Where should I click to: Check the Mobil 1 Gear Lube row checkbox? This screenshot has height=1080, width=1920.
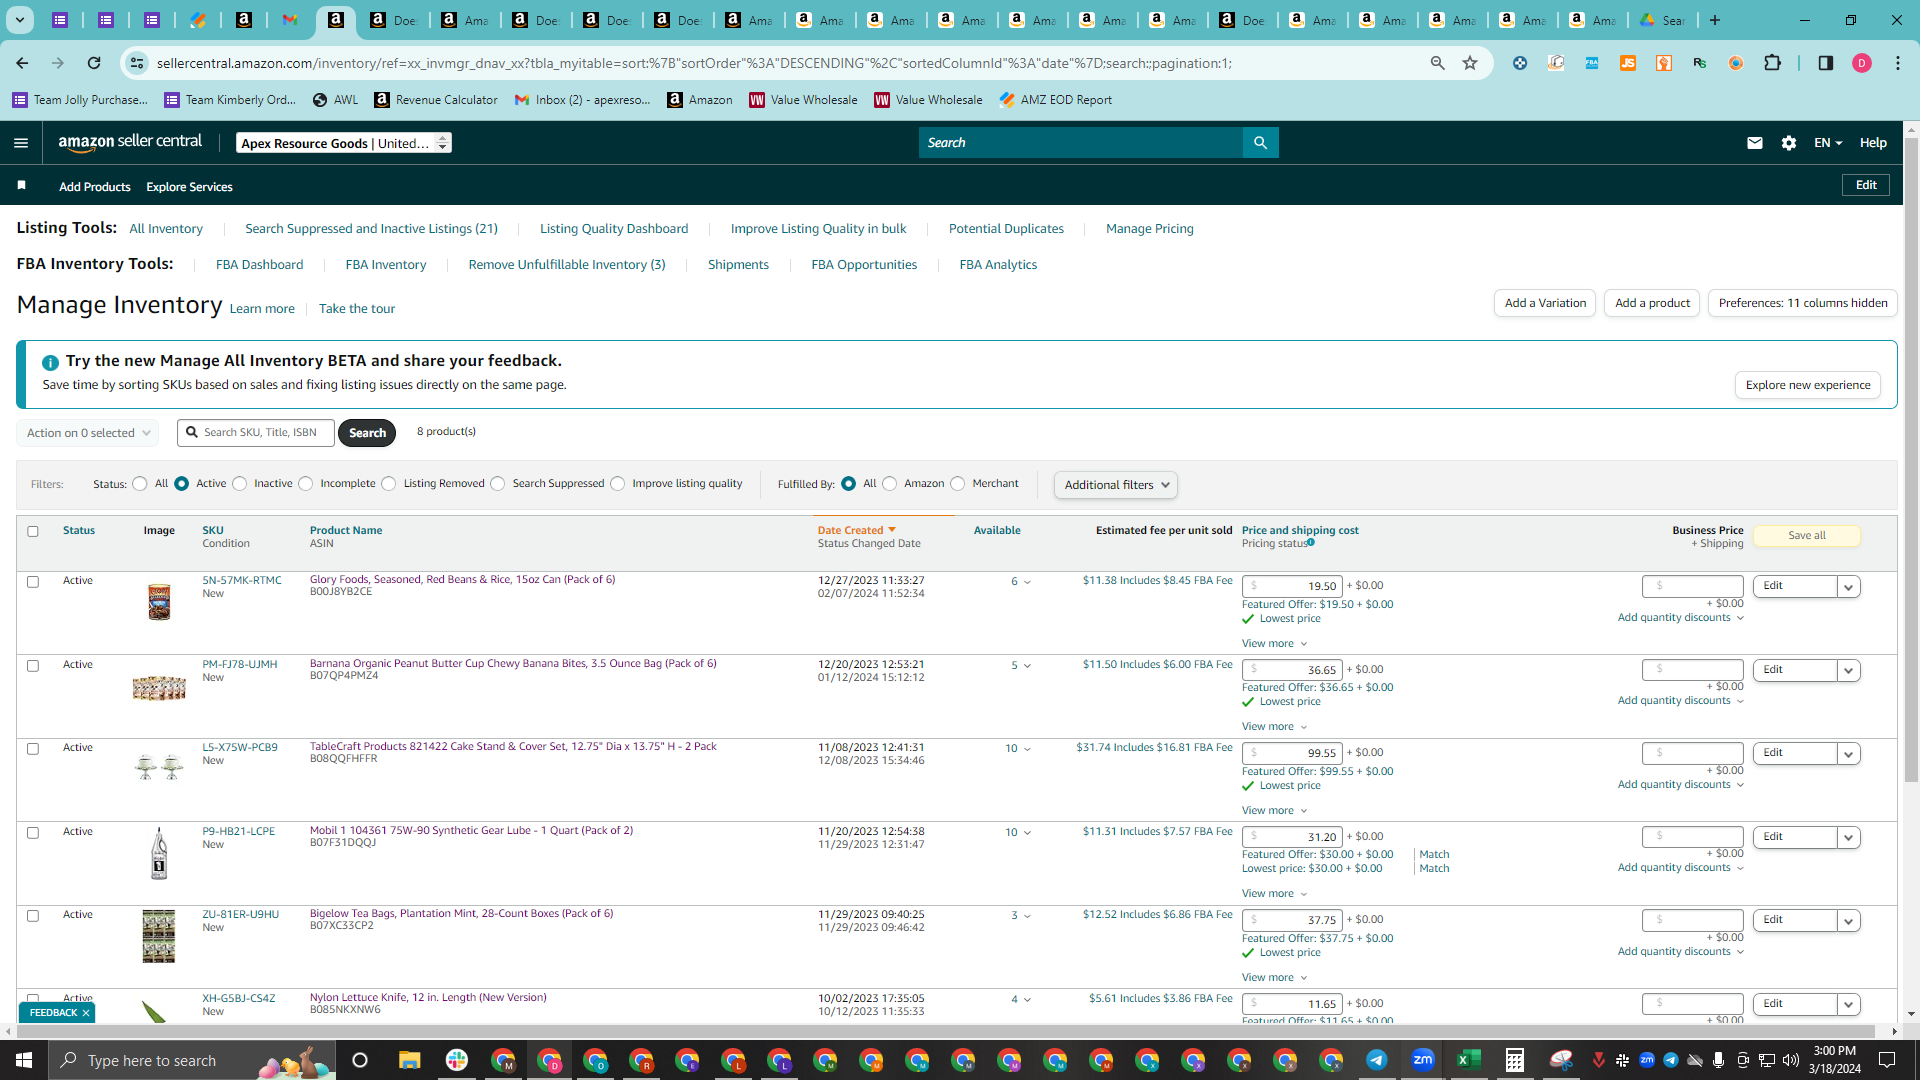point(33,833)
